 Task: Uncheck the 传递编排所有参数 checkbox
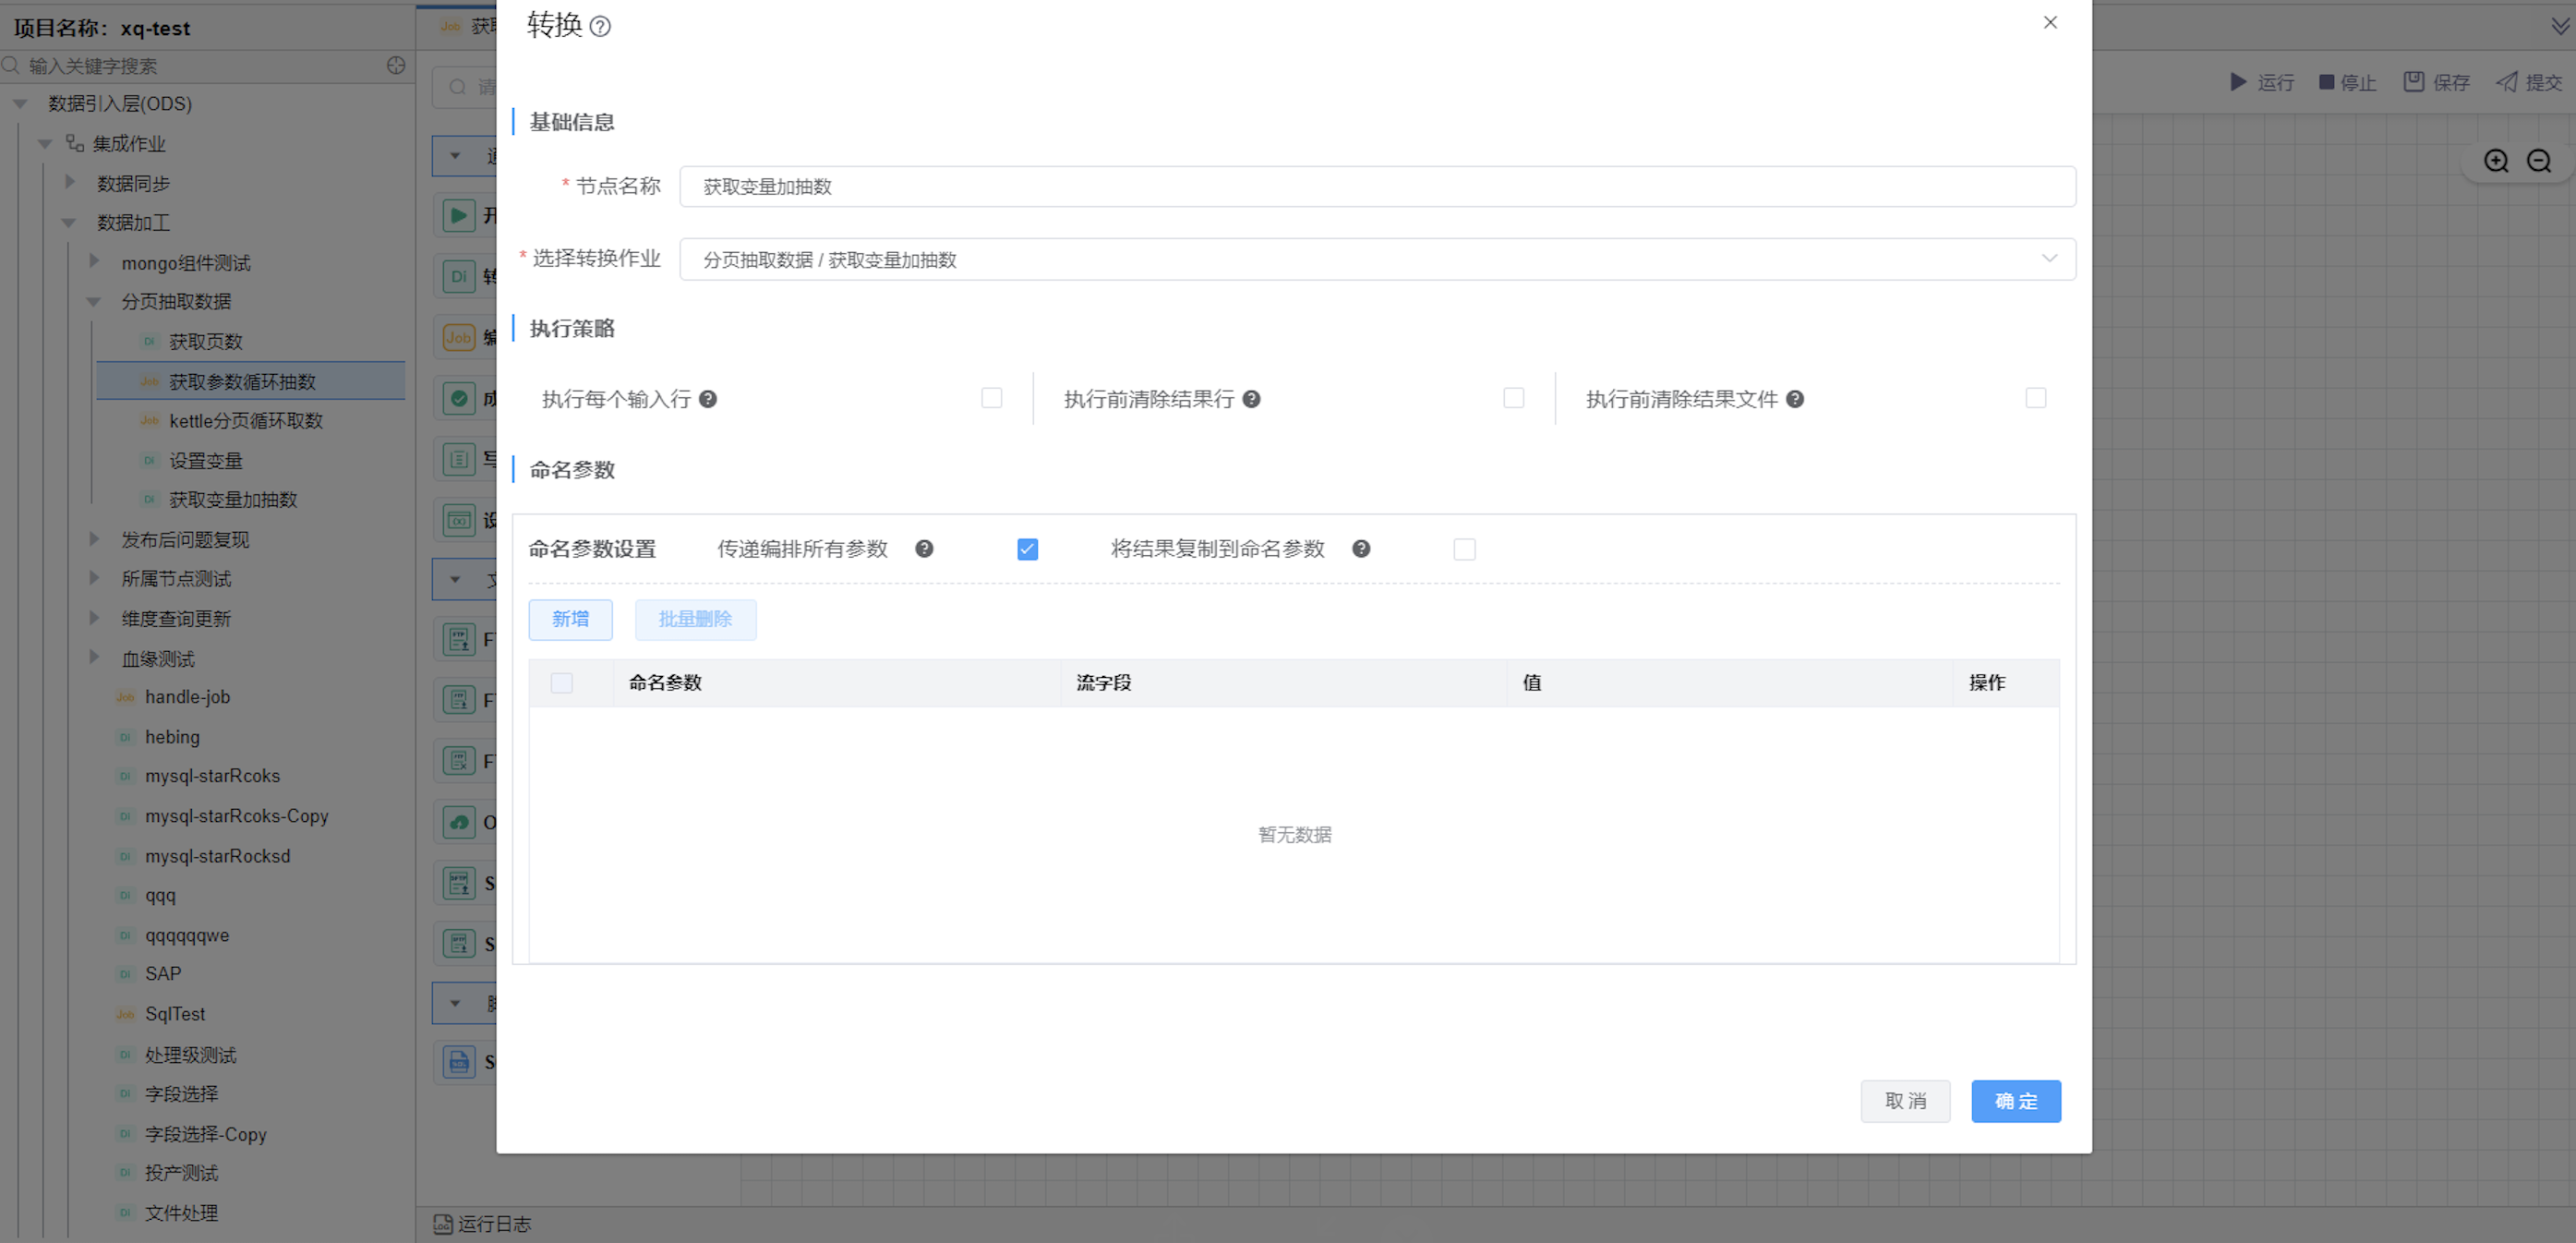(x=1027, y=548)
